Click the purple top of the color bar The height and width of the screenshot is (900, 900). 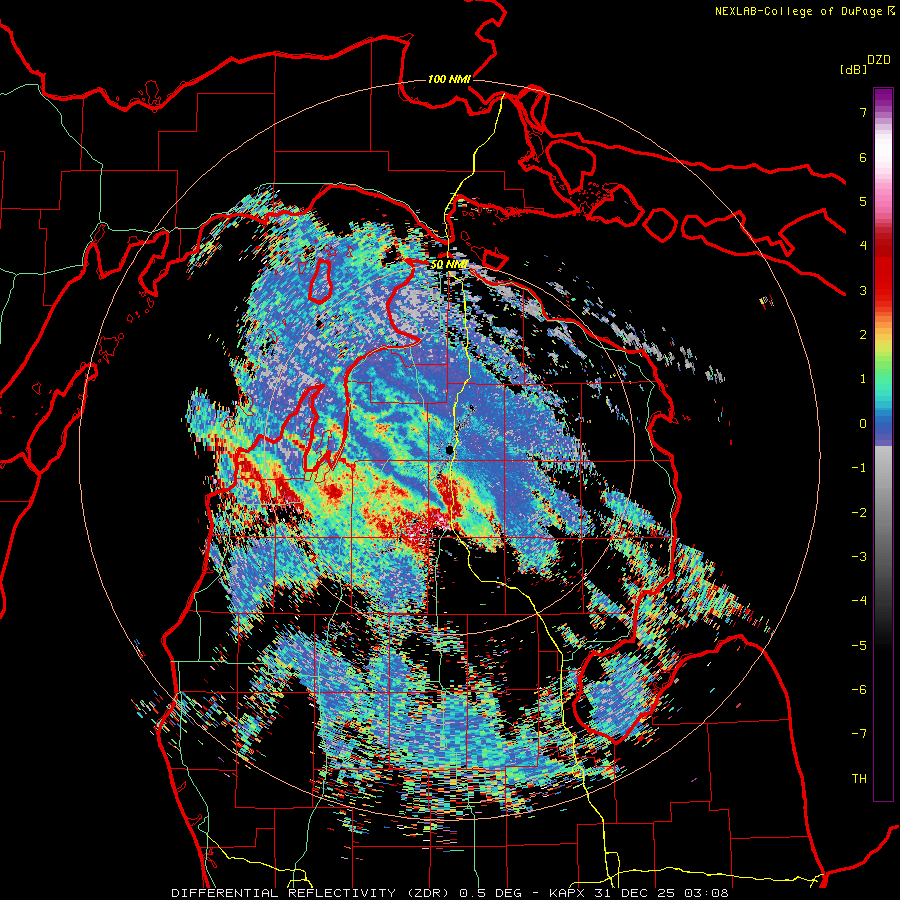pos(883,98)
